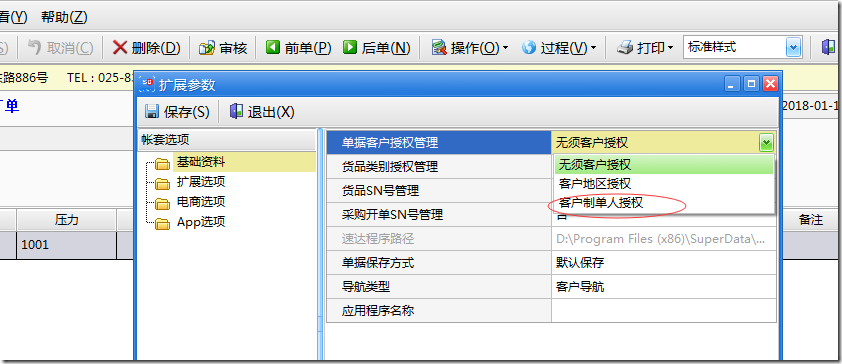Image resolution: width=842 pixels, height=364 pixels.
Task: Click the 取消(C) toolbar button
Action: pyautogui.click(x=60, y=48)
